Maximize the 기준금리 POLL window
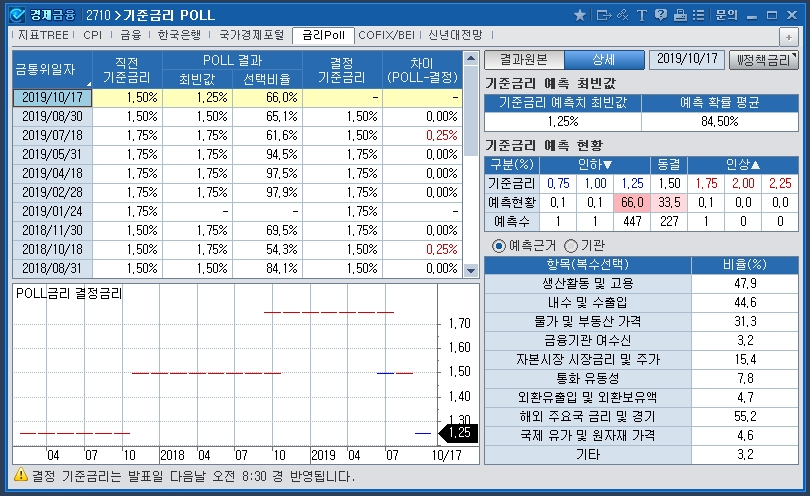 772,16
